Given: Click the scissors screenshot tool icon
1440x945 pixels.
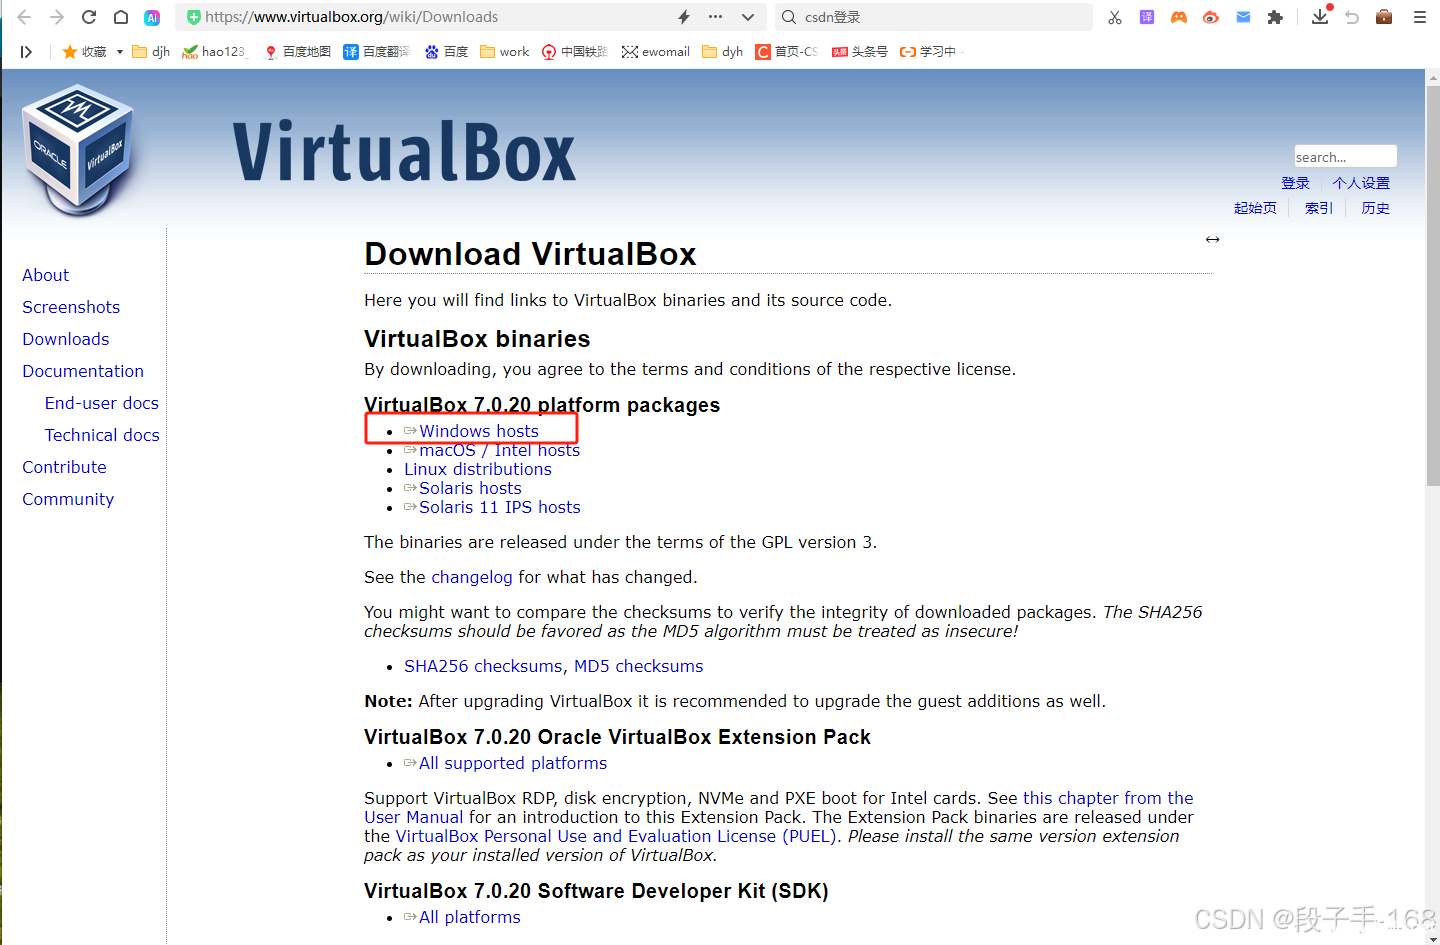Looking at the screenshot, I should pyautogui.click(x=1115, y=17).
